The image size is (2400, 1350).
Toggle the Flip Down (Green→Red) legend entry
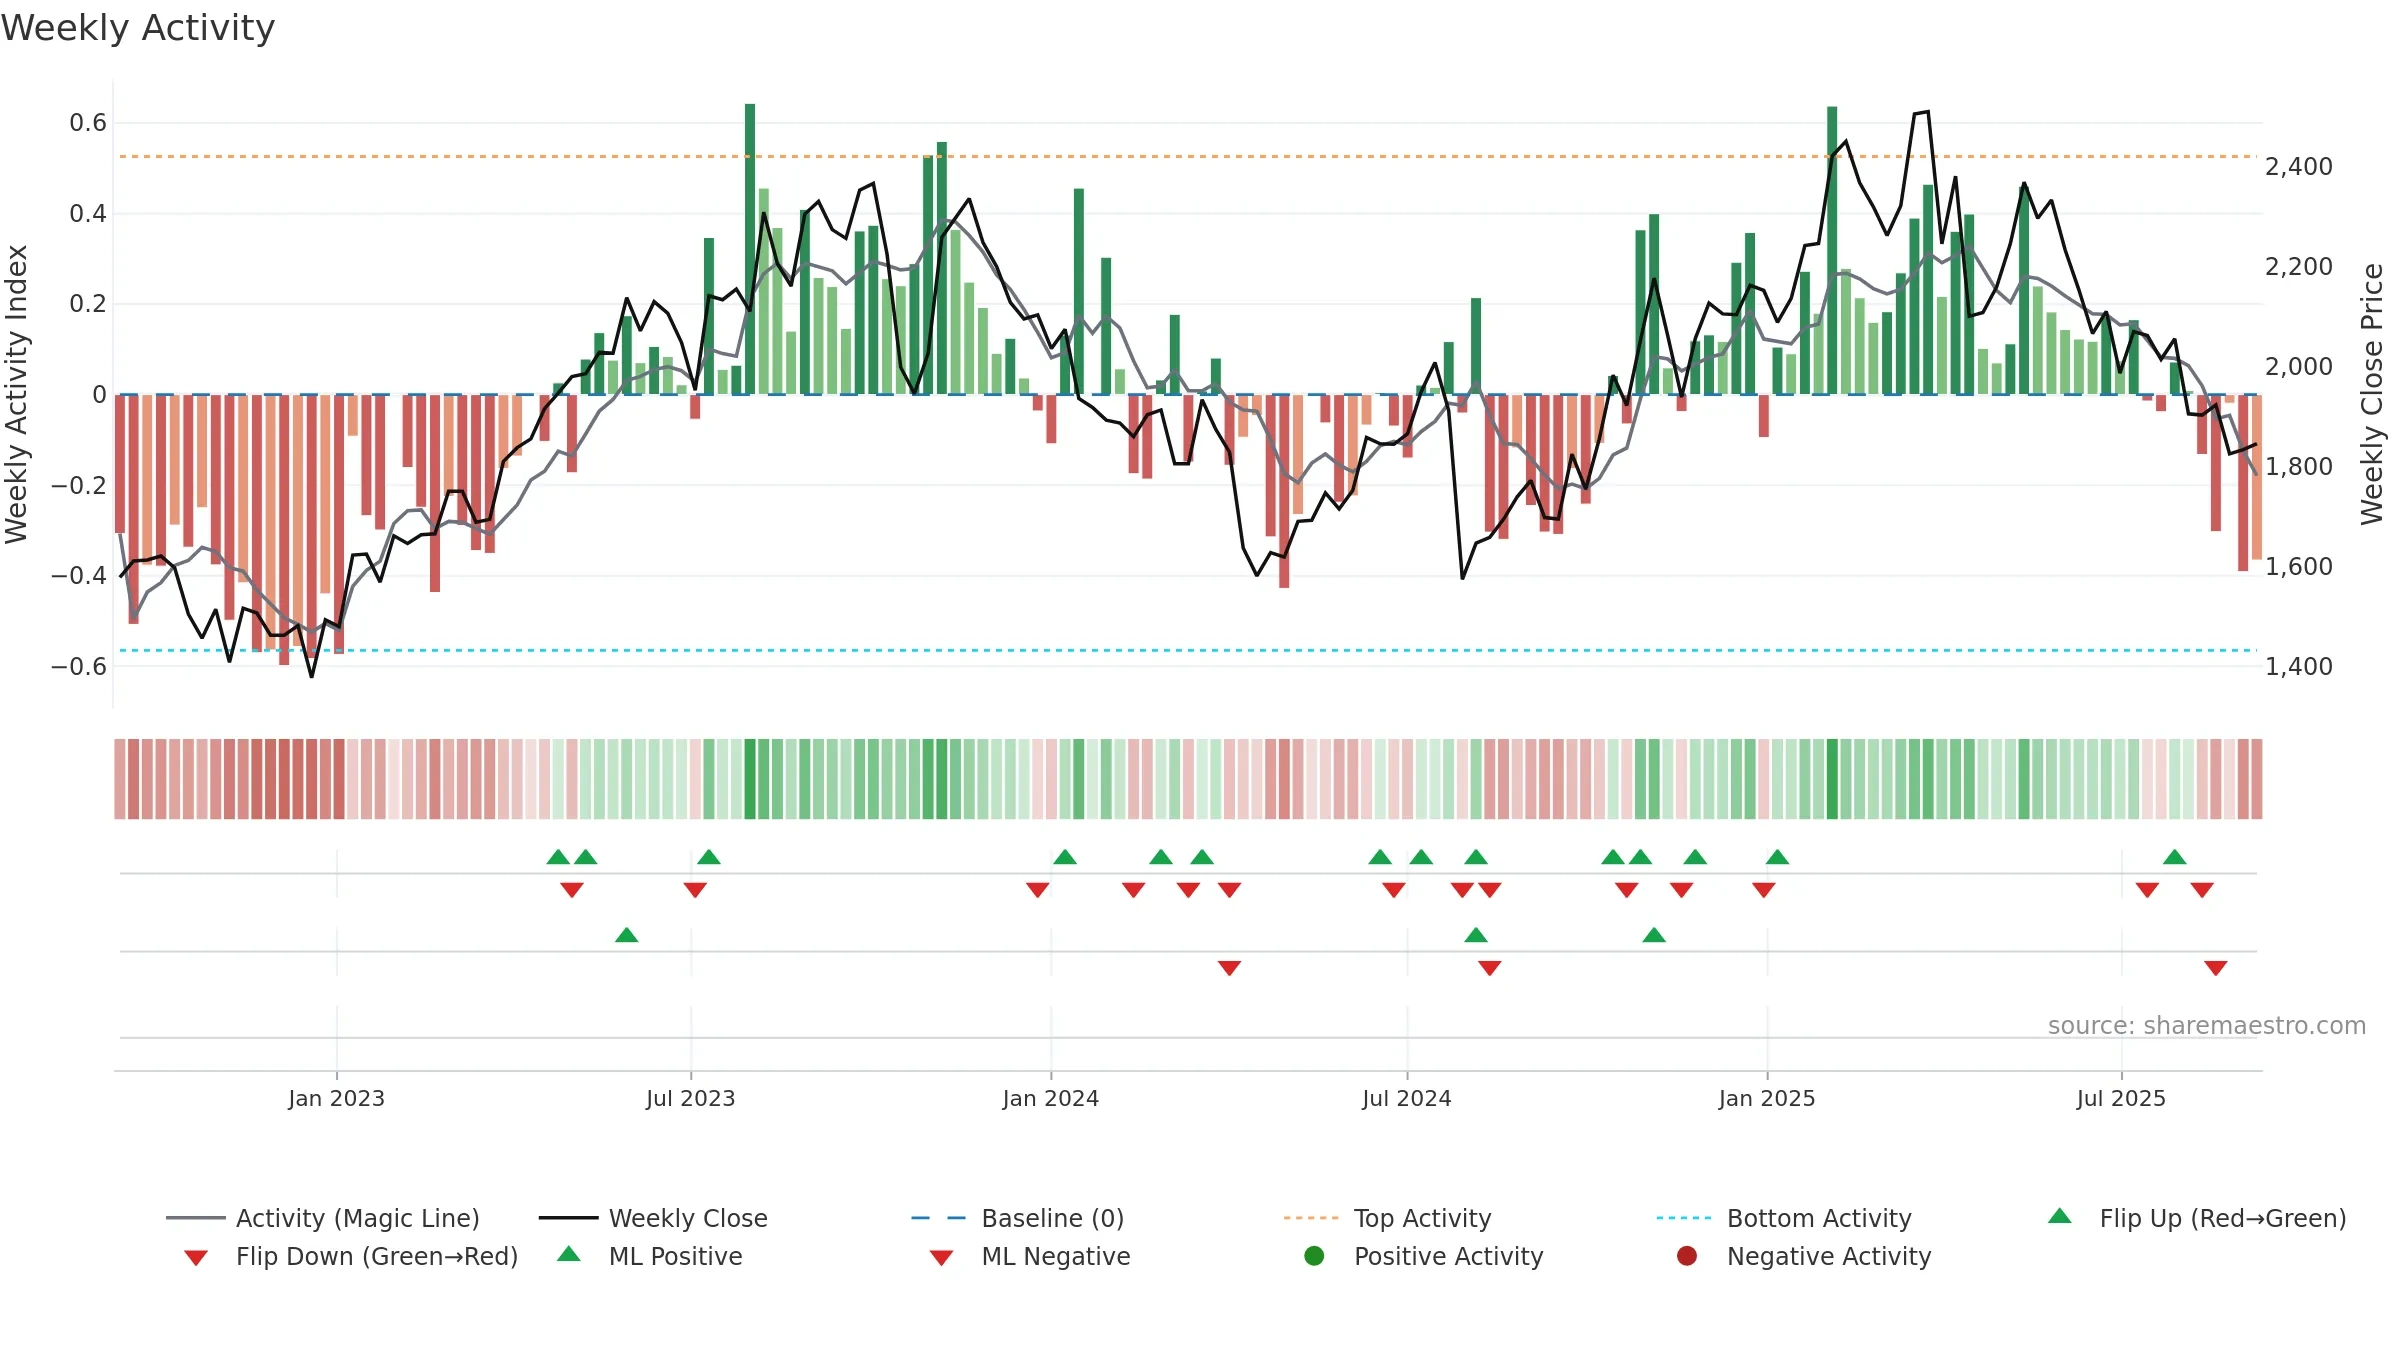pos(350,1256)
